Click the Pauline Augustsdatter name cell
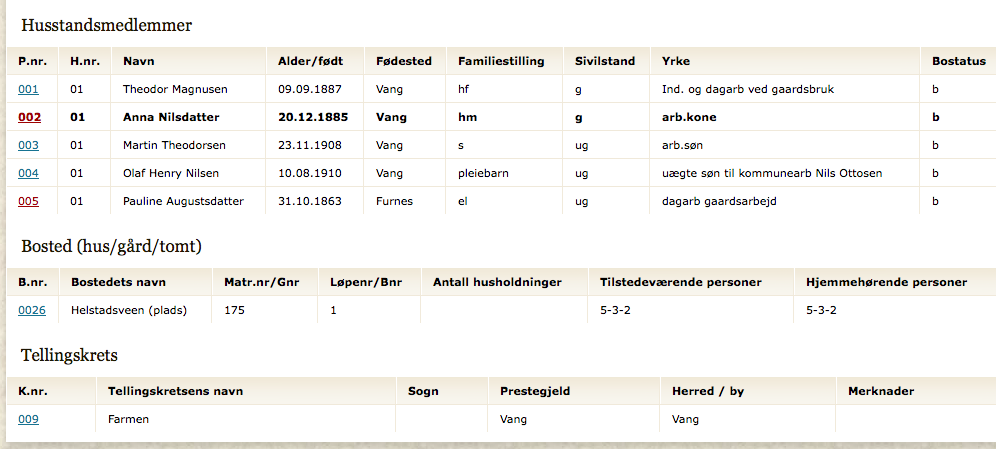 click(189, 201)
